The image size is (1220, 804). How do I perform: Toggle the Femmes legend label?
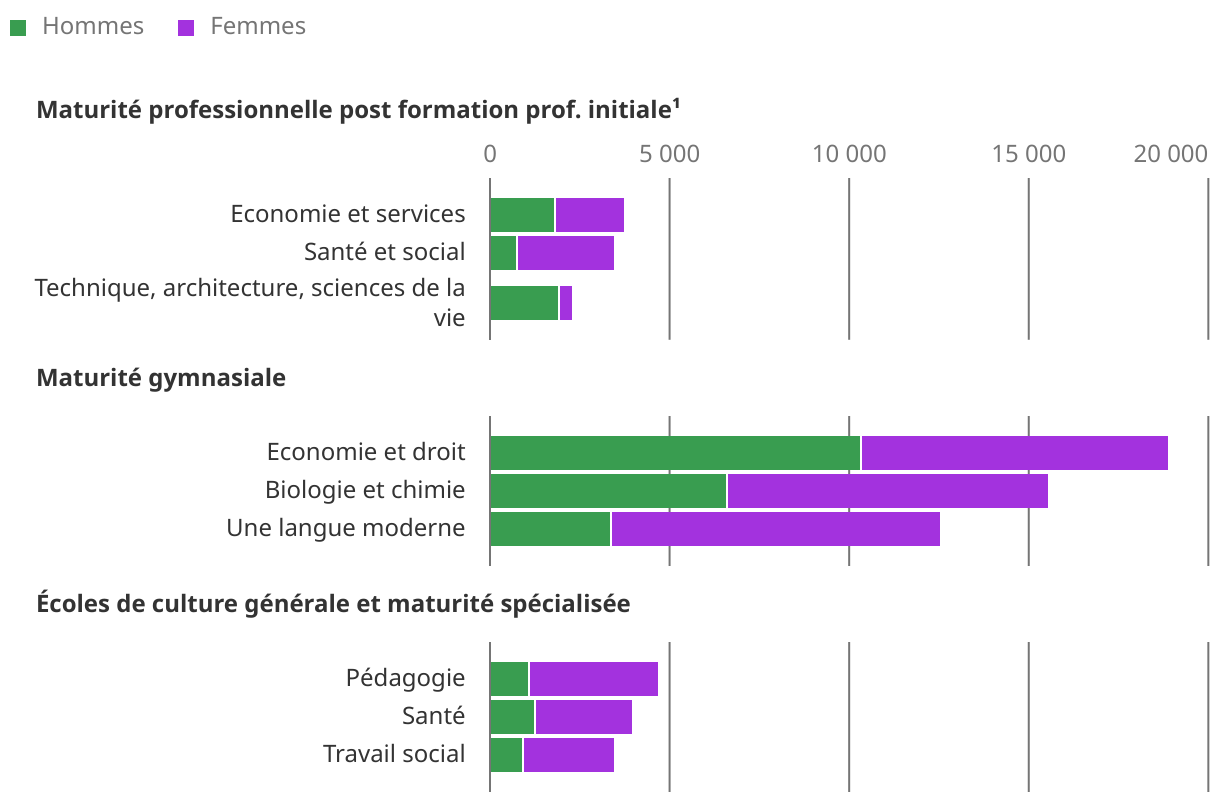coord(258,26)
